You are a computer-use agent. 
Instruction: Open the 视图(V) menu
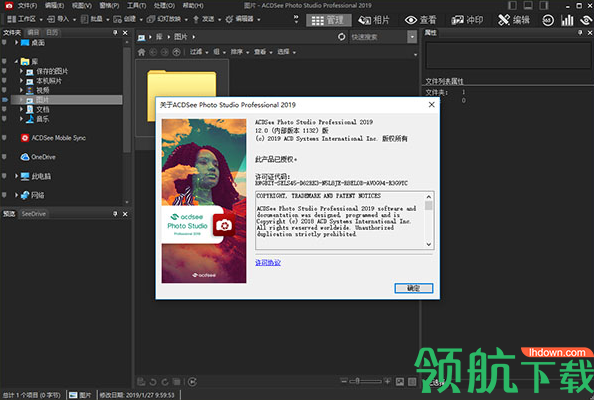(x=82, y=6)
